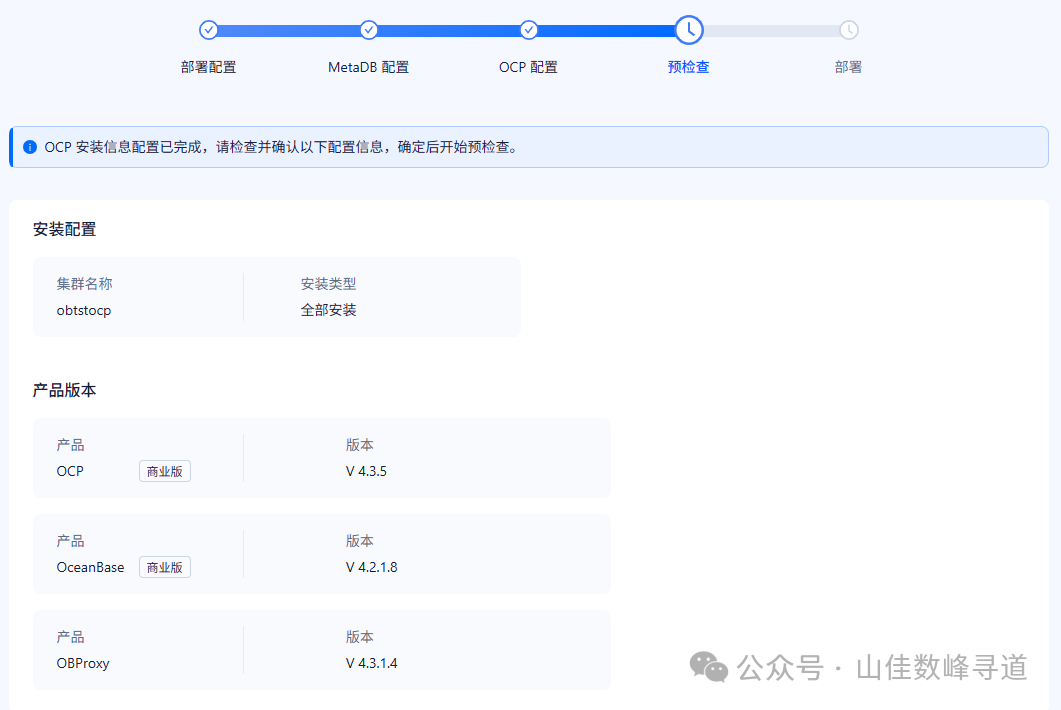Select the MetaDB 配置 step label
This screenshot has height=710, width=1061.
pyautogui.click(x=369, y=67)
